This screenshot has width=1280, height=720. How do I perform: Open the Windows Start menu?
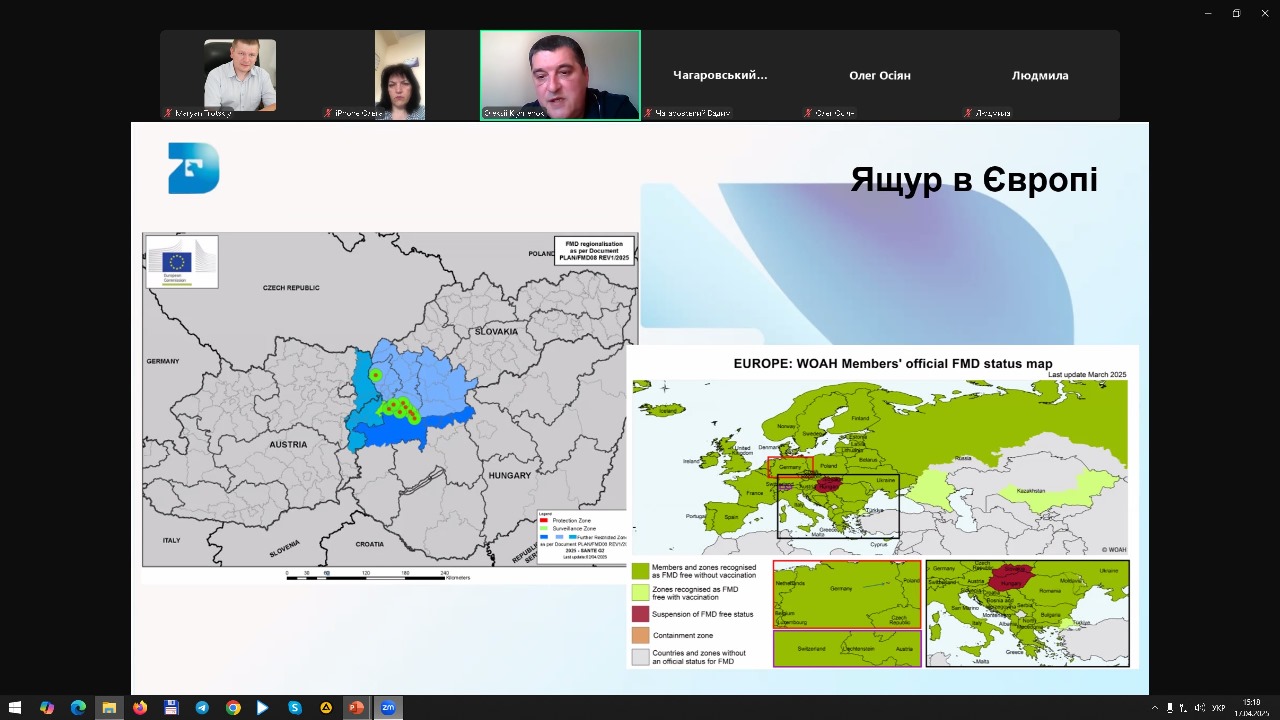(x=15, y=707)
